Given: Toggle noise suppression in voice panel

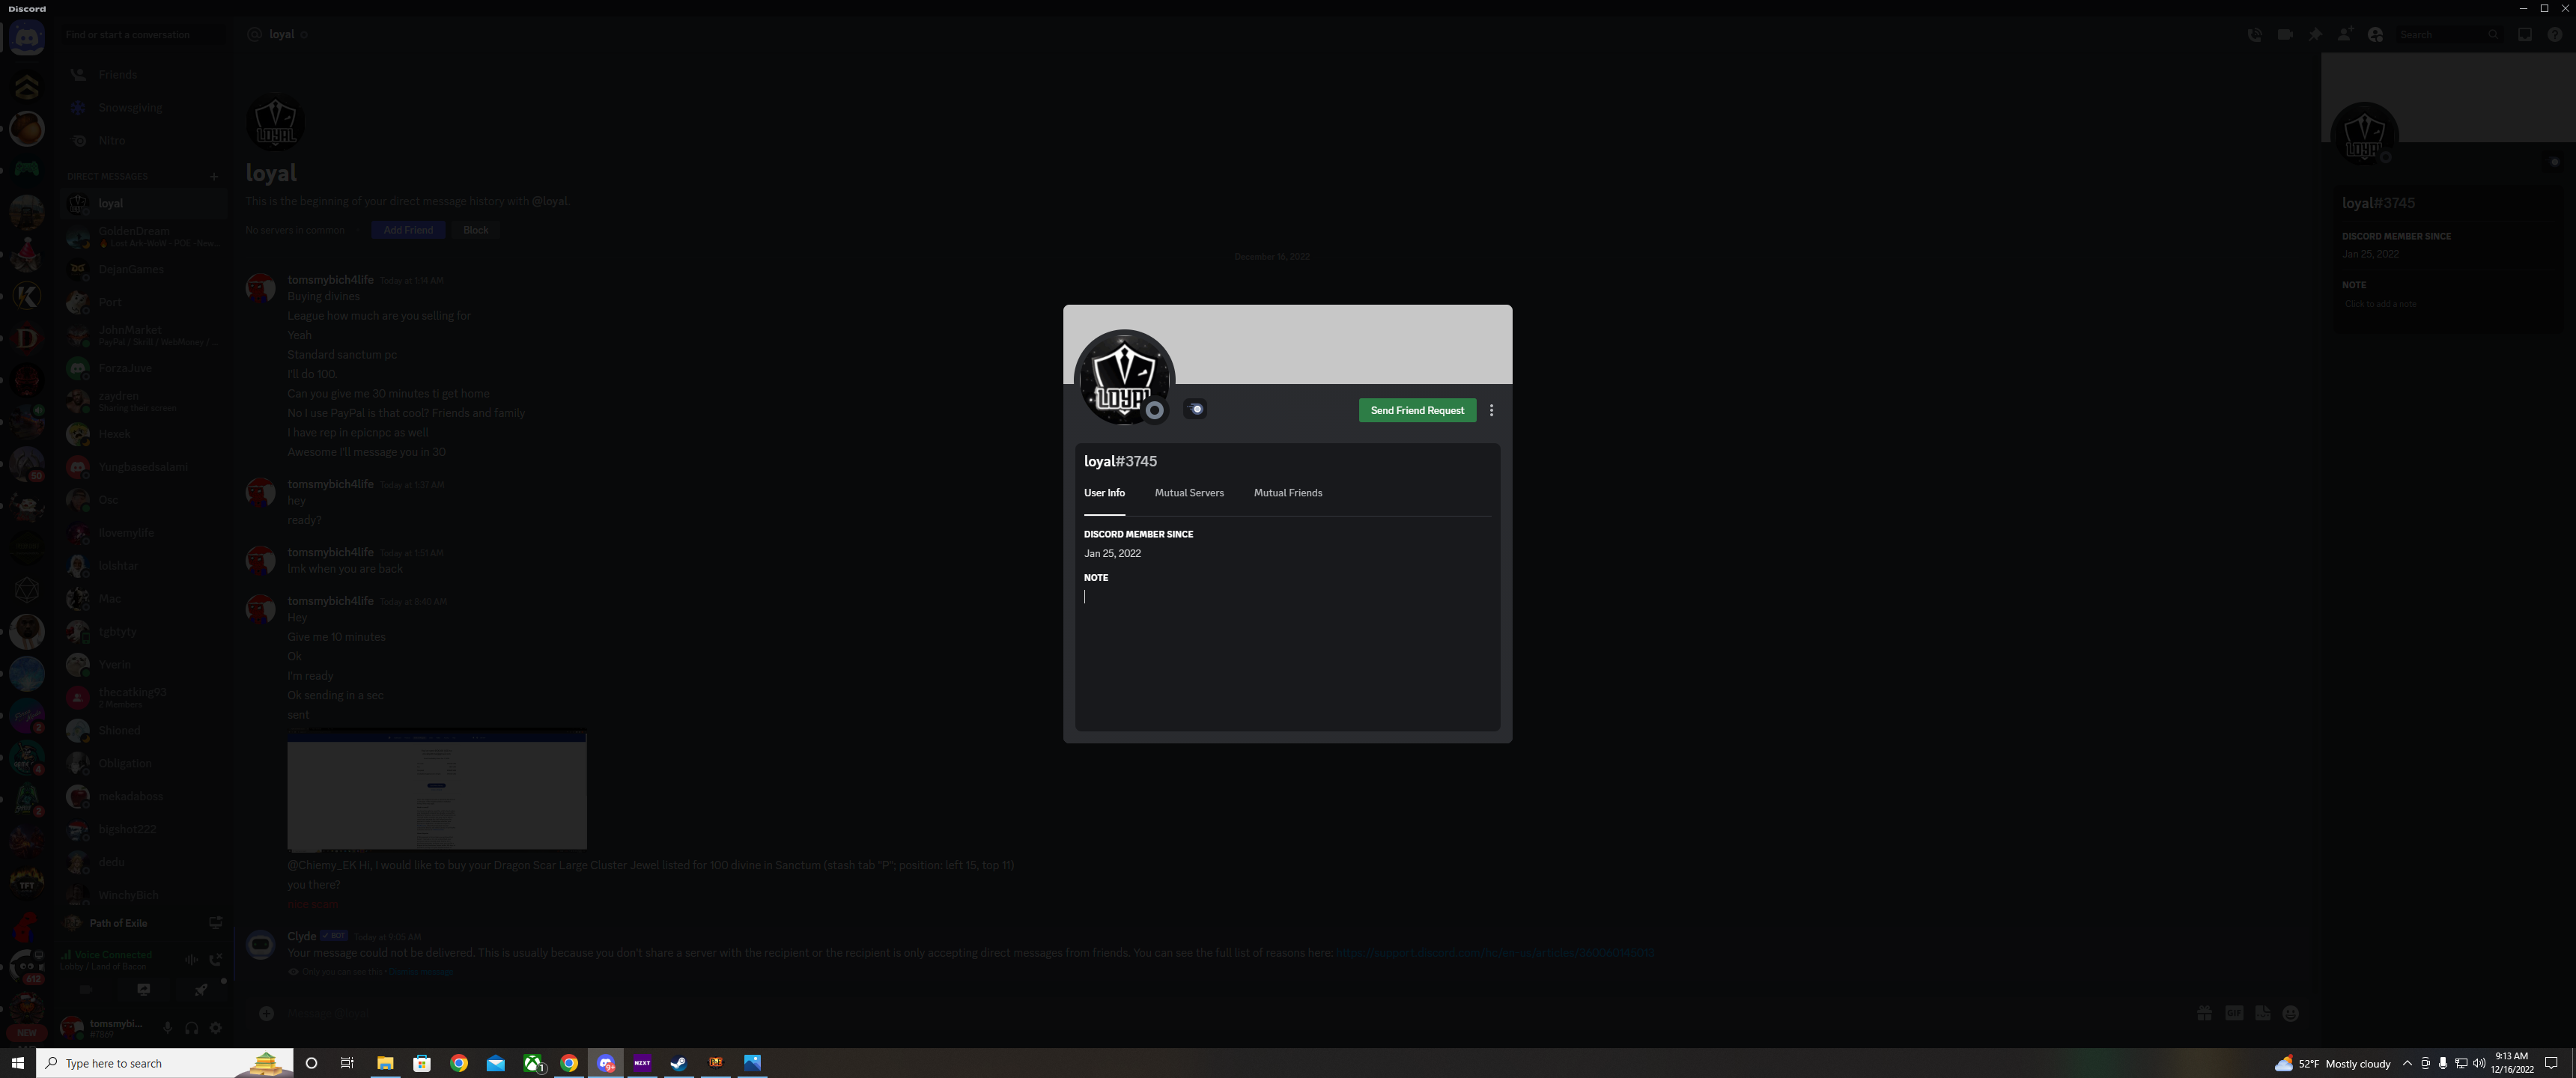Looking at the screenshot, I should point(191,960).
